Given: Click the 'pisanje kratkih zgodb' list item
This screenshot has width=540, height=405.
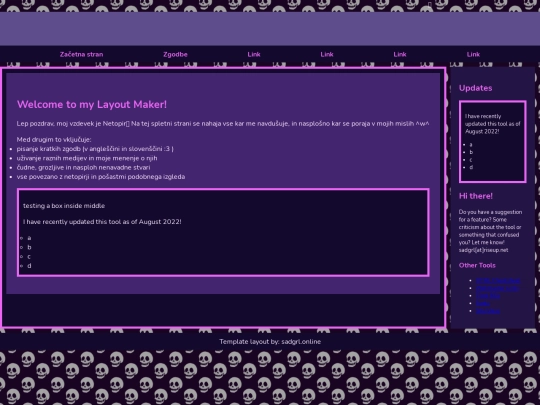Looking at the screenshot, I should coord(95,149).
